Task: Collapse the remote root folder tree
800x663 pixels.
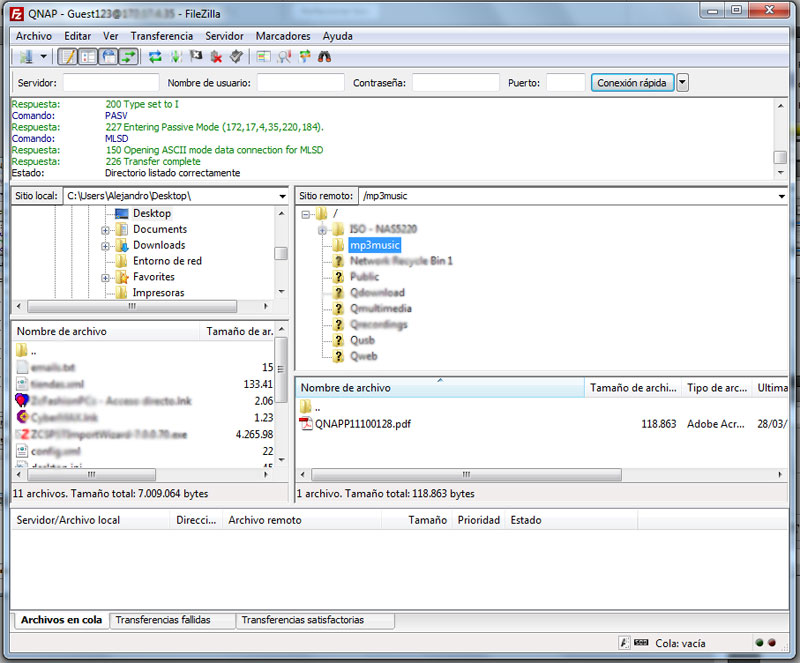Action: coord(306,214)
